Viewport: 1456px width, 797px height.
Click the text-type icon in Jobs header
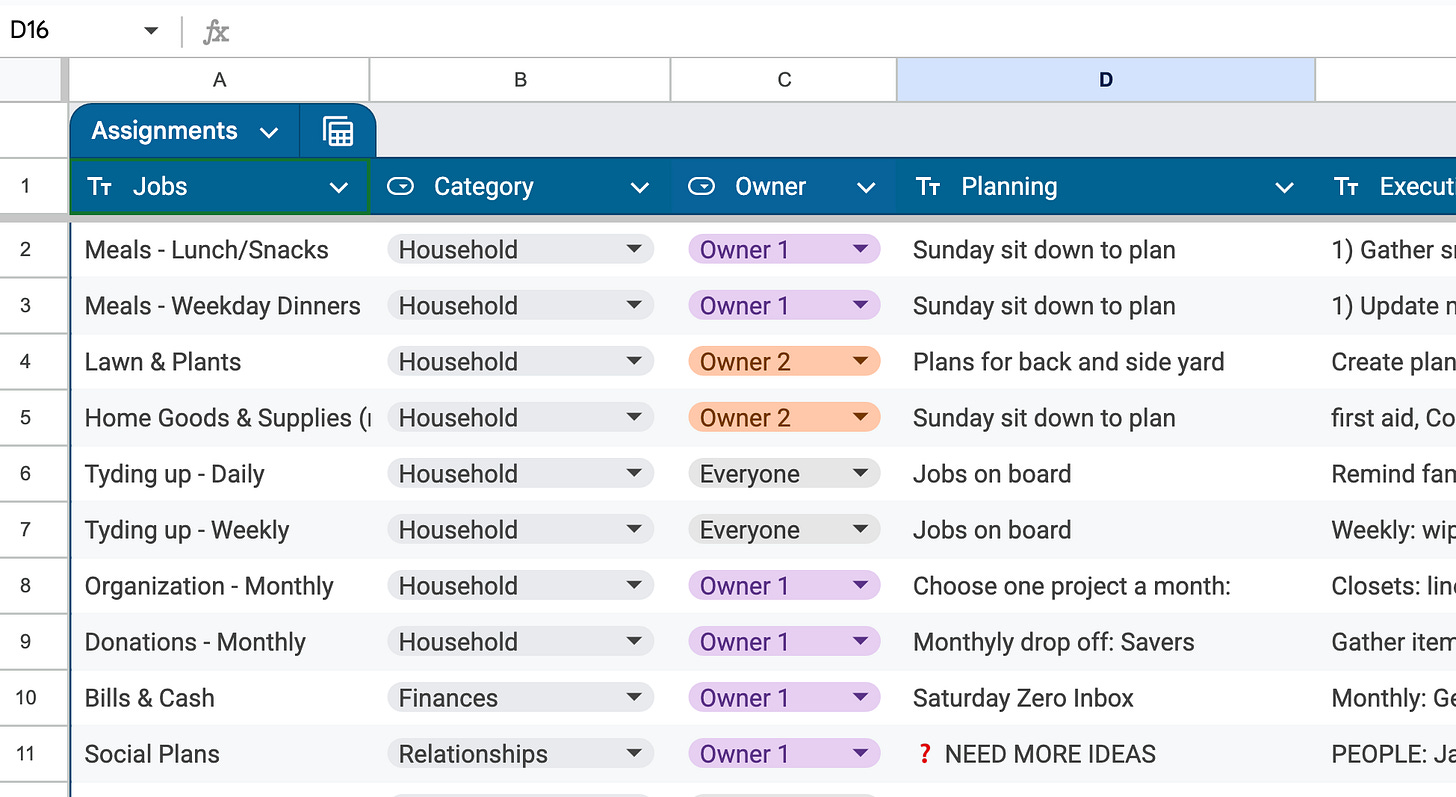coord(100,187)
